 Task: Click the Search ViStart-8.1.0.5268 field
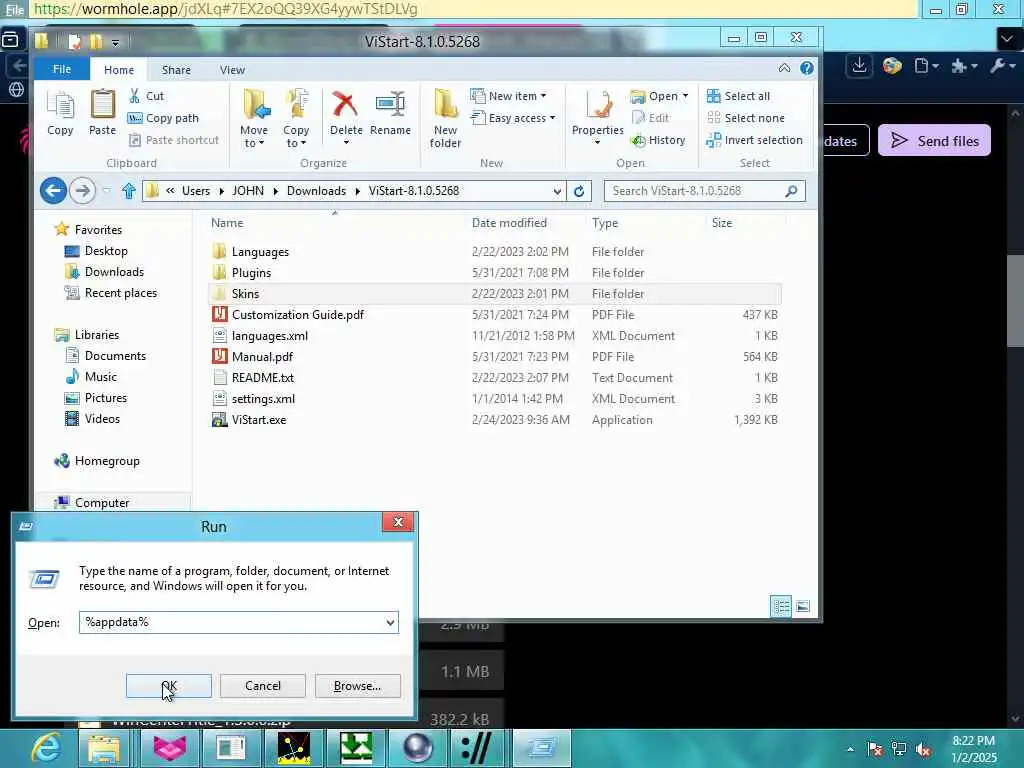pyautogui.click(x=704, y=191)
